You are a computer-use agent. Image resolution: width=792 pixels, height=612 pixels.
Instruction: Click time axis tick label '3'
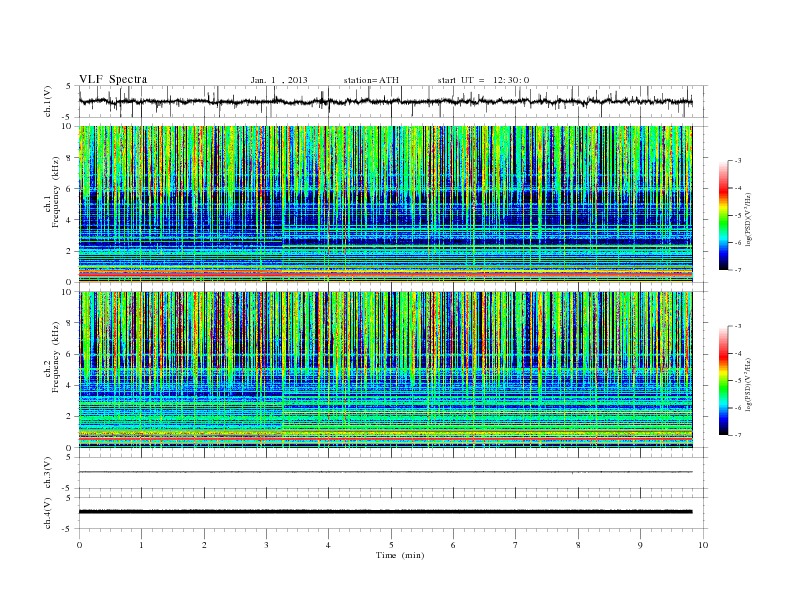pos(266,545)
